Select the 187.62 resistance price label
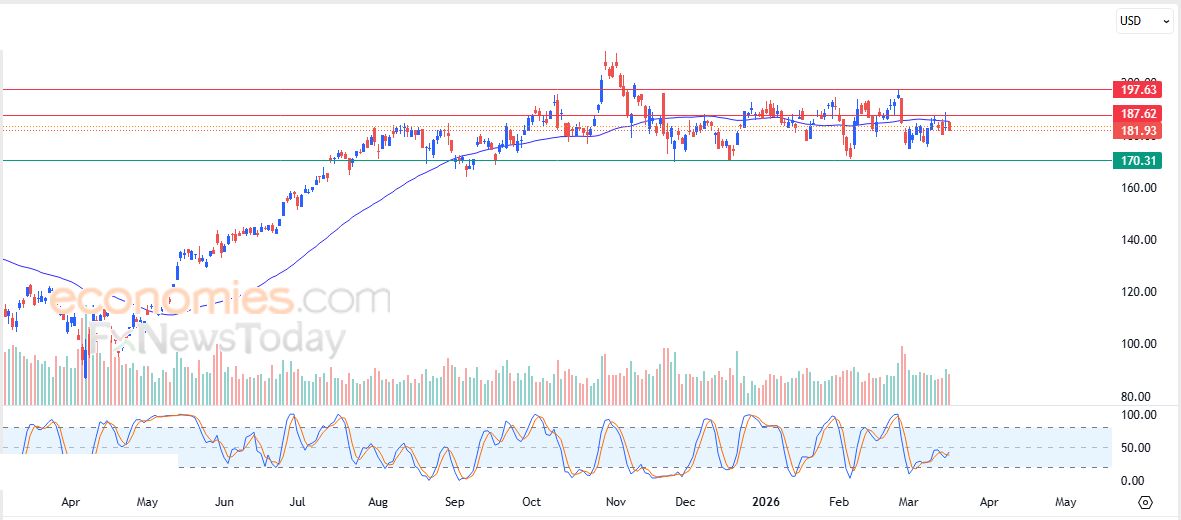1181x520 pixels. pyautogui.click(x=1136, y=115)
